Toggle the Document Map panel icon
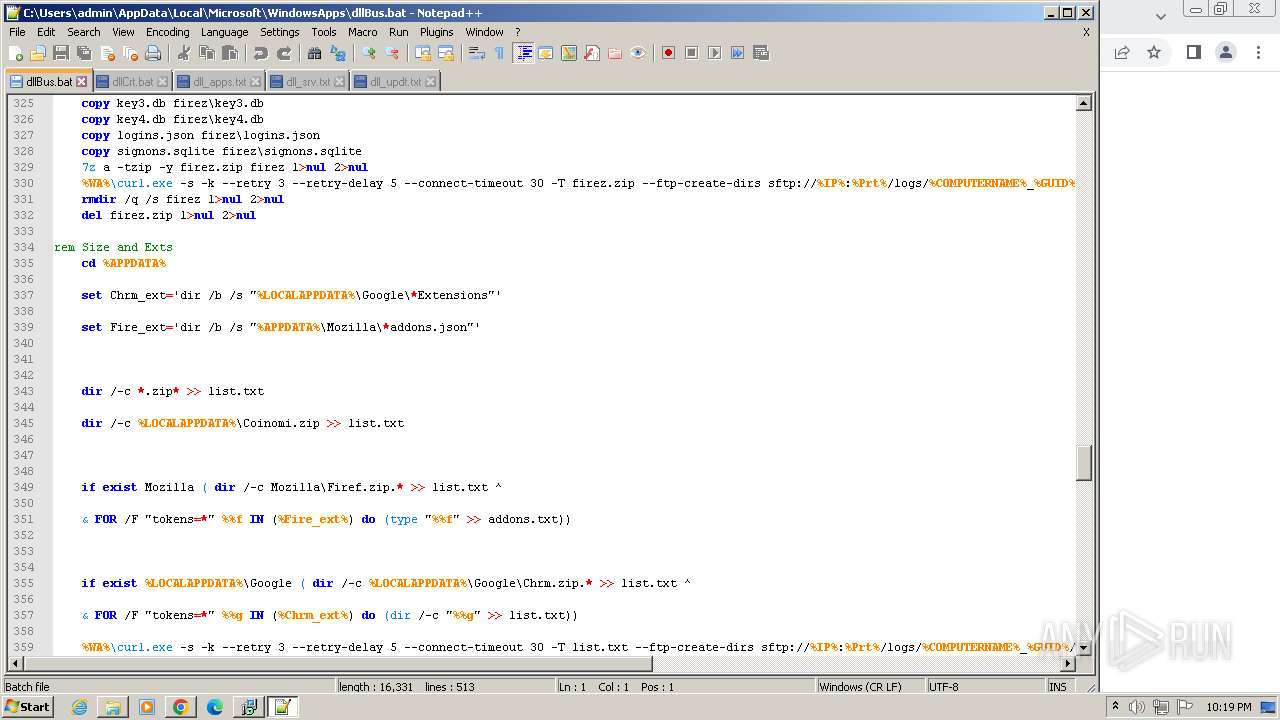 pyautogui.click(x=569, y=53)
